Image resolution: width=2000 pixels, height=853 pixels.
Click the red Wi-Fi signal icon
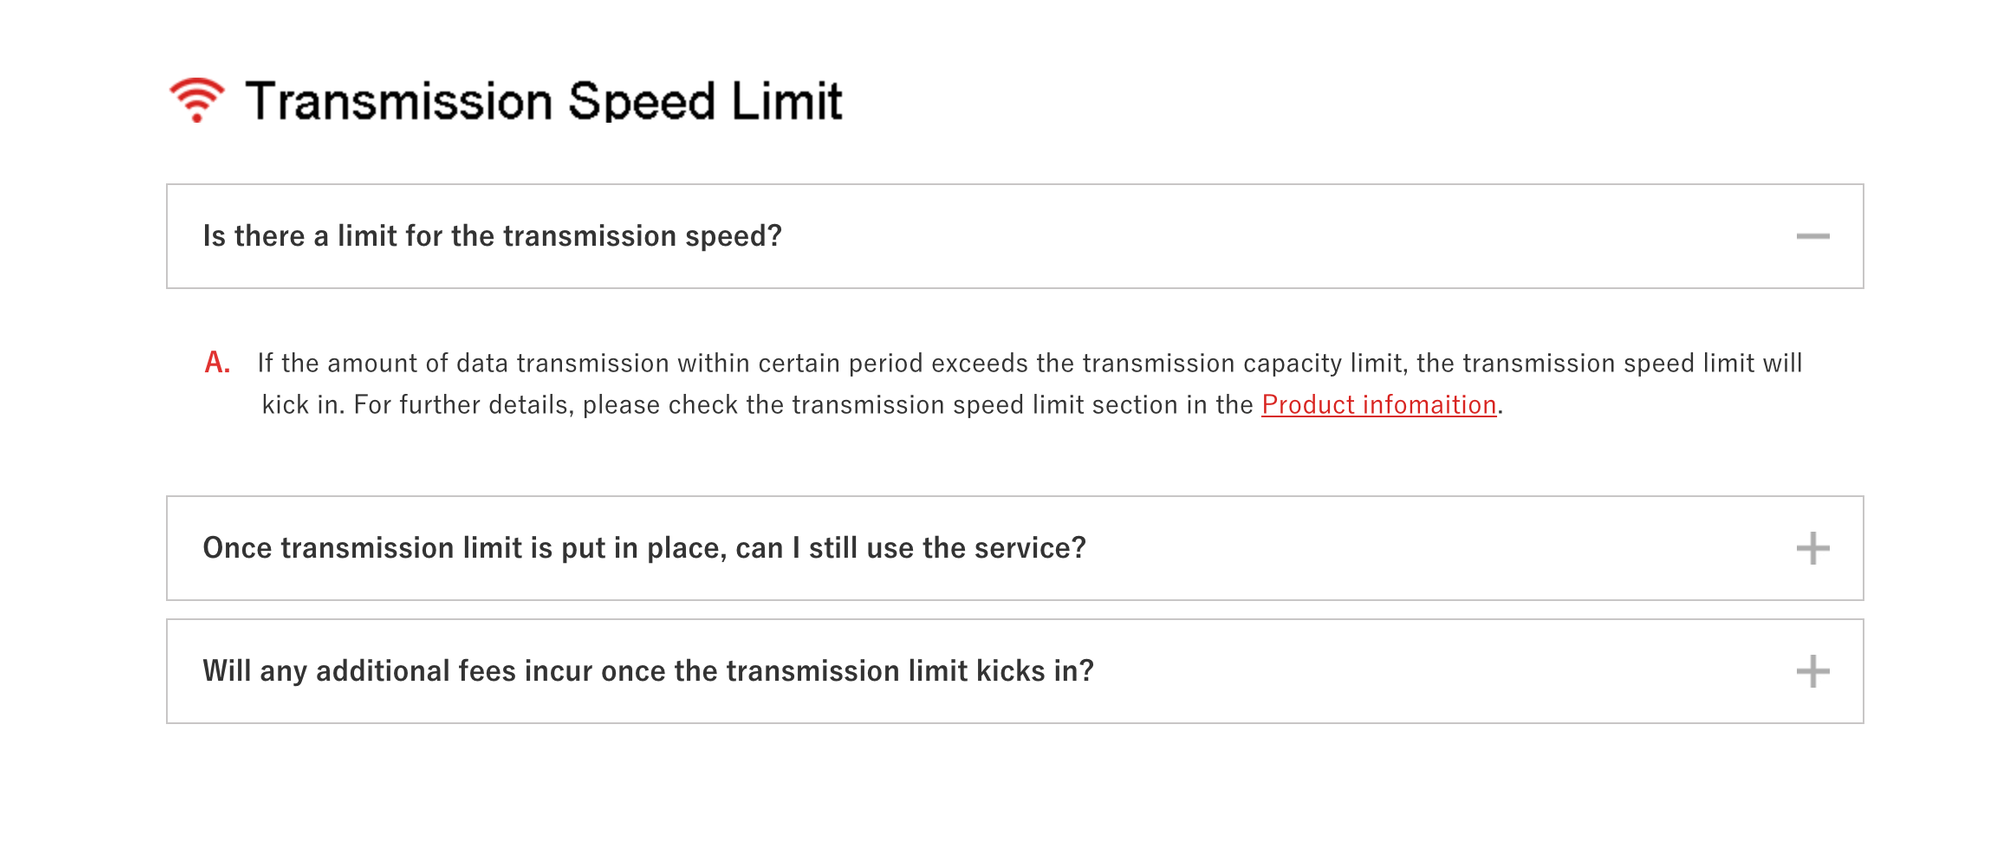coord(197,100)
